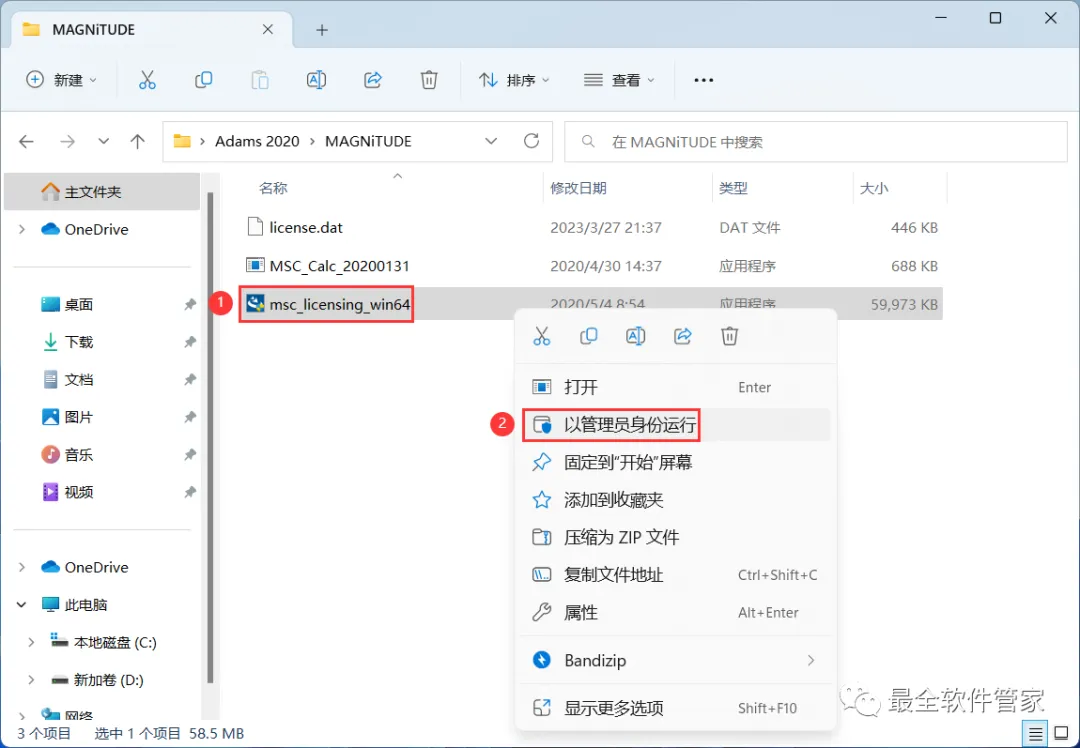Click the context menu Share icon
The image size is (1080, 748).
point(683,336)
